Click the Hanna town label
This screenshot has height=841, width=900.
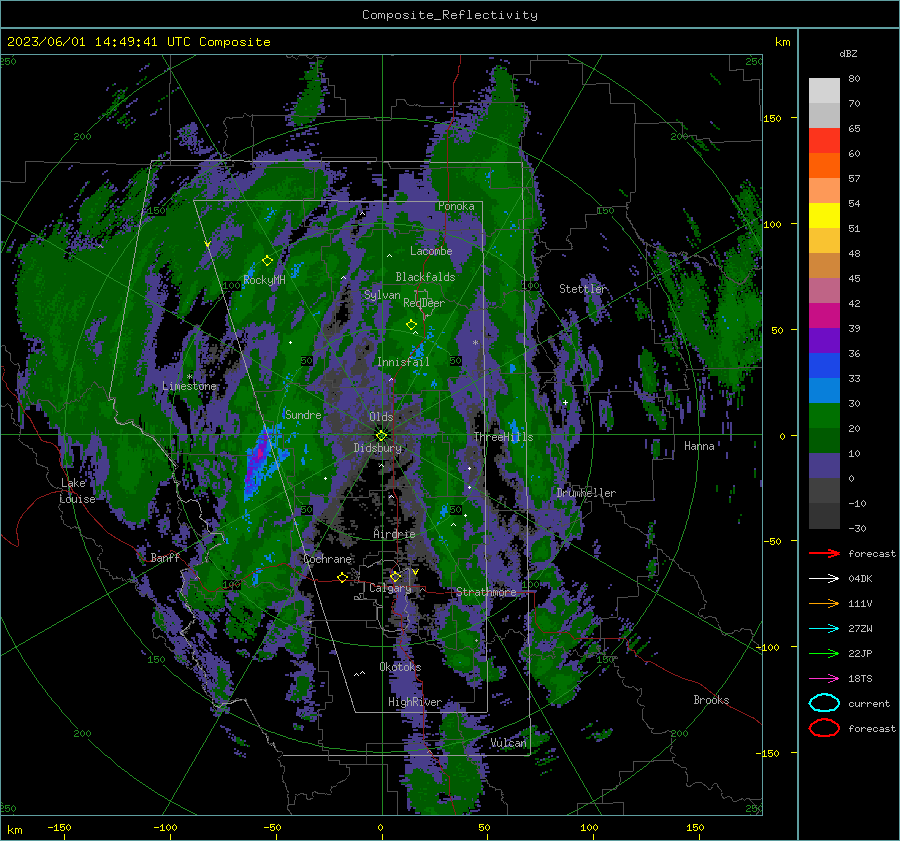699,446
